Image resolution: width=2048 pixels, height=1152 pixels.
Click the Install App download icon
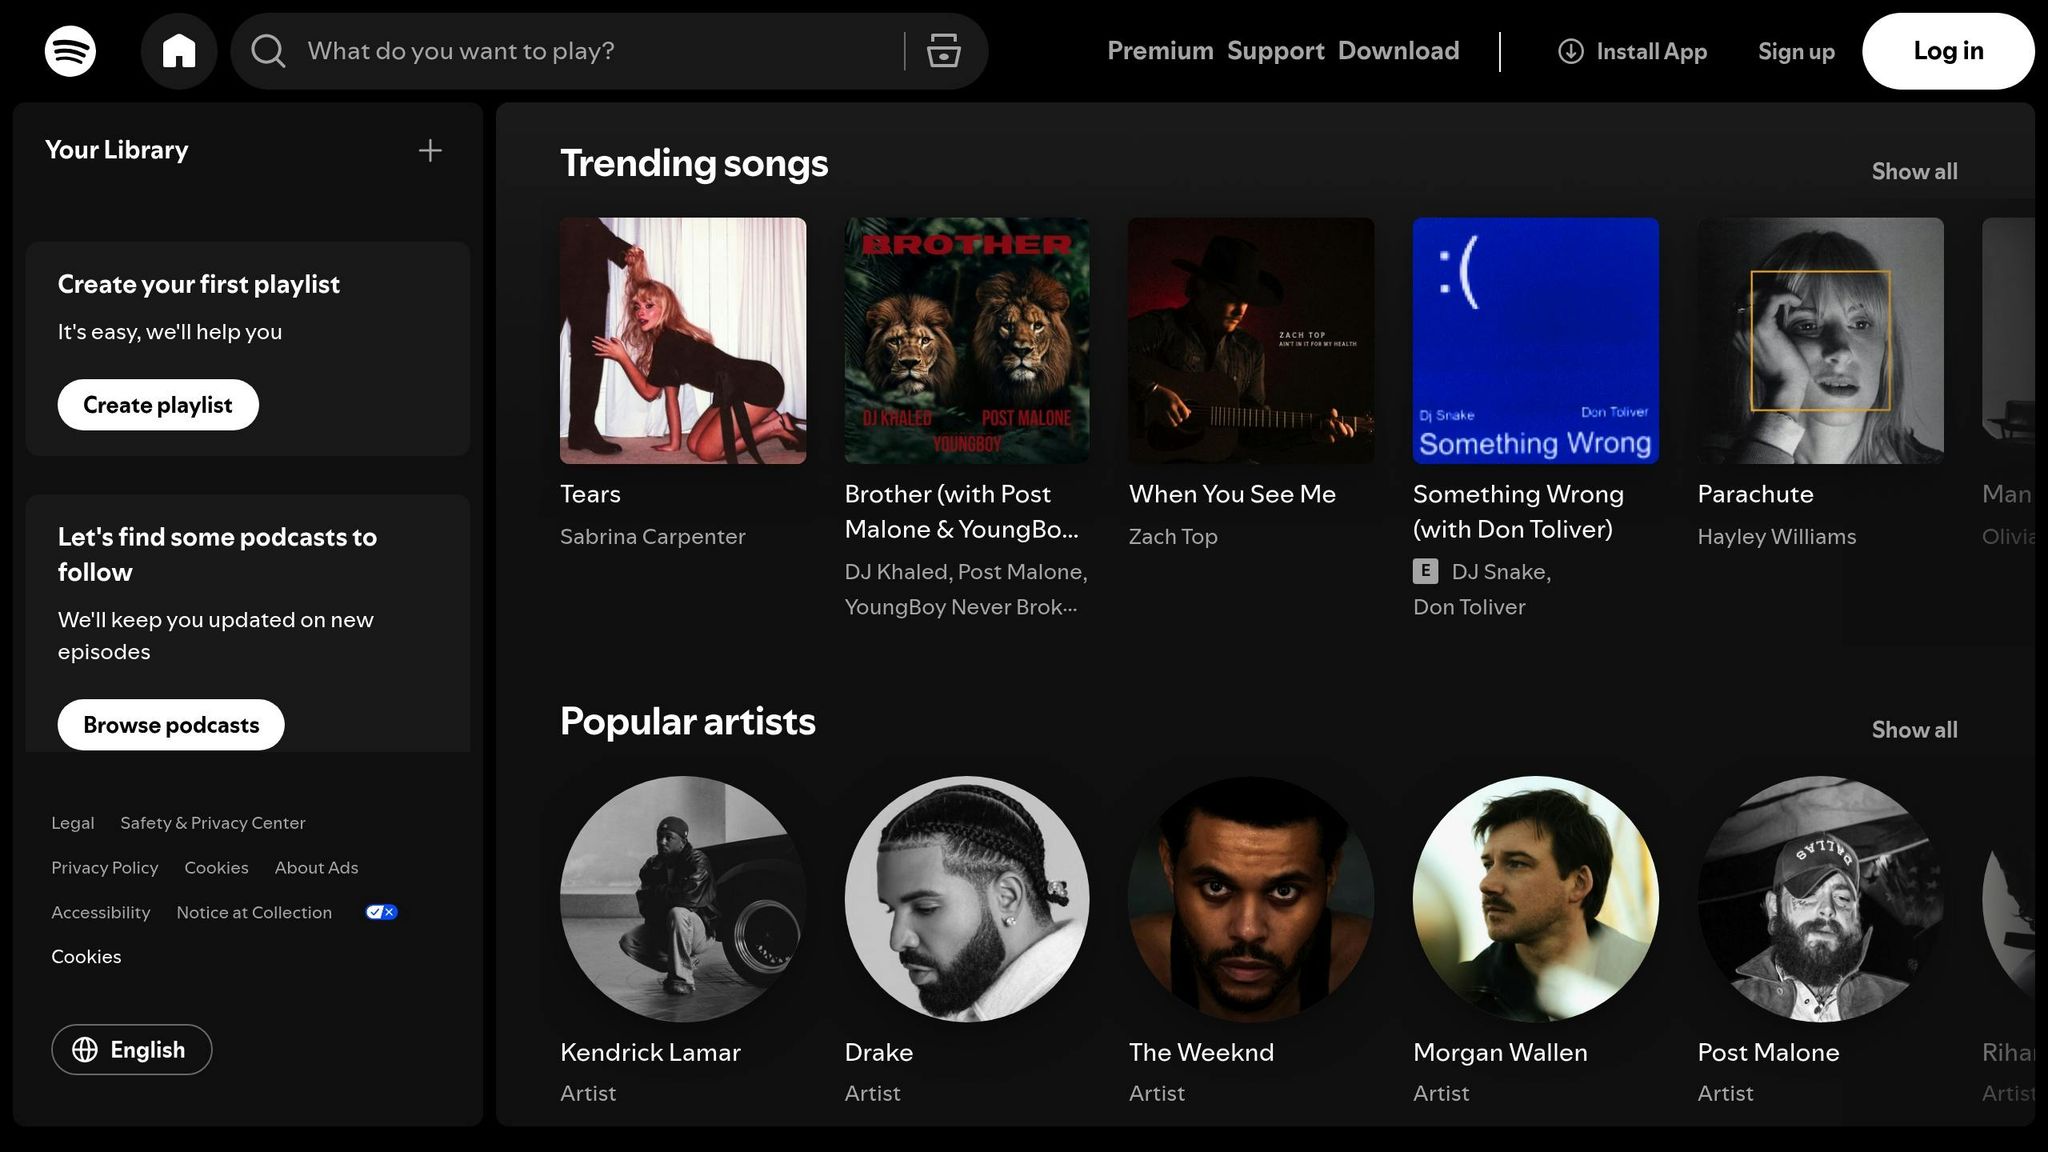[1571, 51]
